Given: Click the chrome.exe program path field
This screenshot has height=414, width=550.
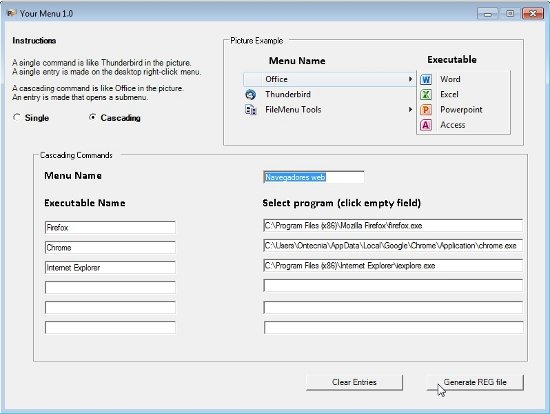Looking at the screenshot, I should 393,246.
